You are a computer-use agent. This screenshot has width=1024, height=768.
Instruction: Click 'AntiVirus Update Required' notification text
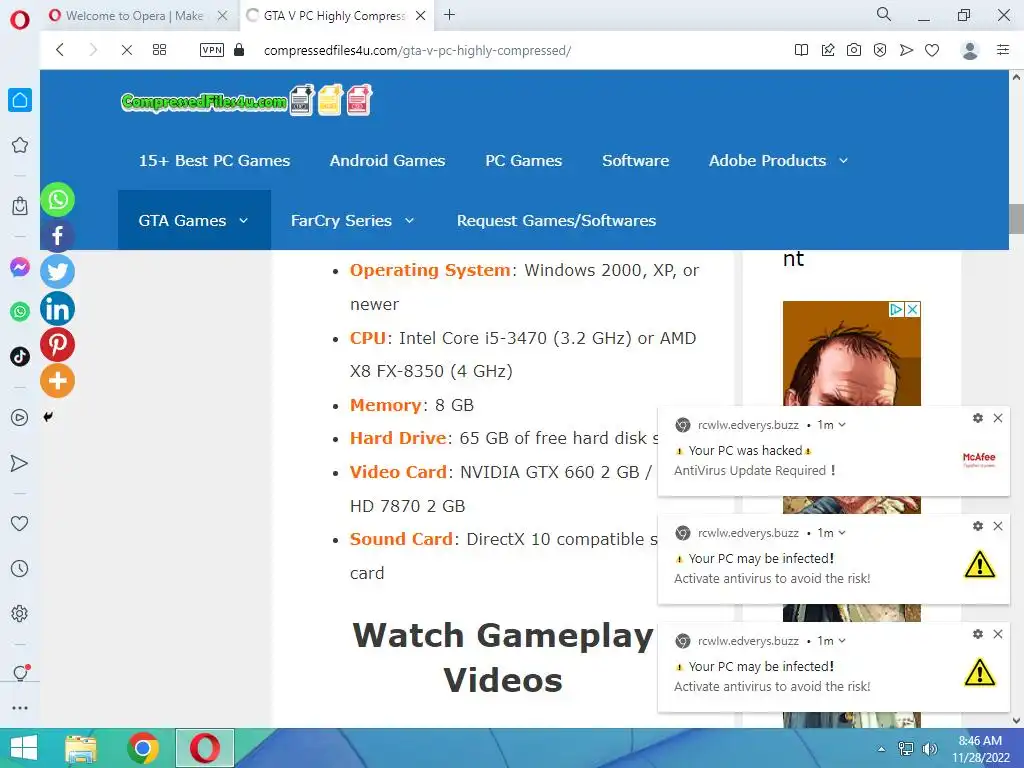tap(754, 470)
